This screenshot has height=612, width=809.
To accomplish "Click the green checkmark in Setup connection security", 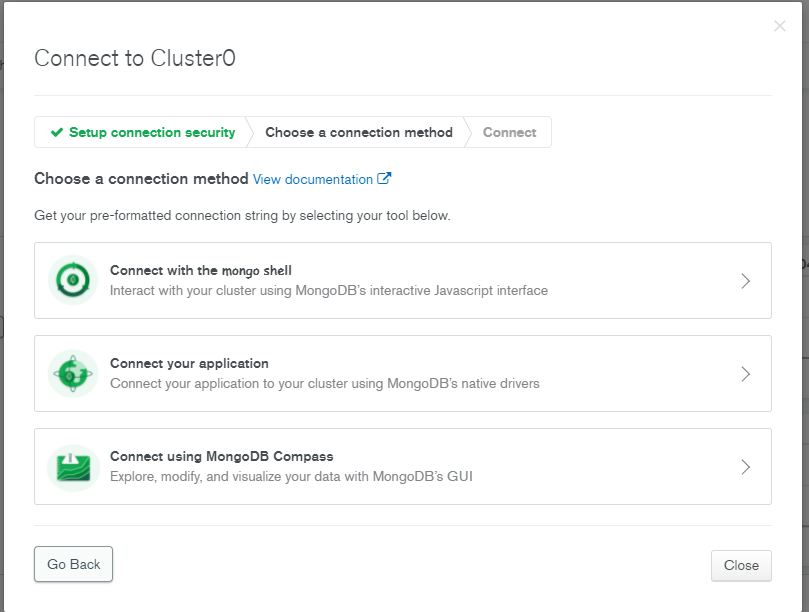I will (57, 132).
